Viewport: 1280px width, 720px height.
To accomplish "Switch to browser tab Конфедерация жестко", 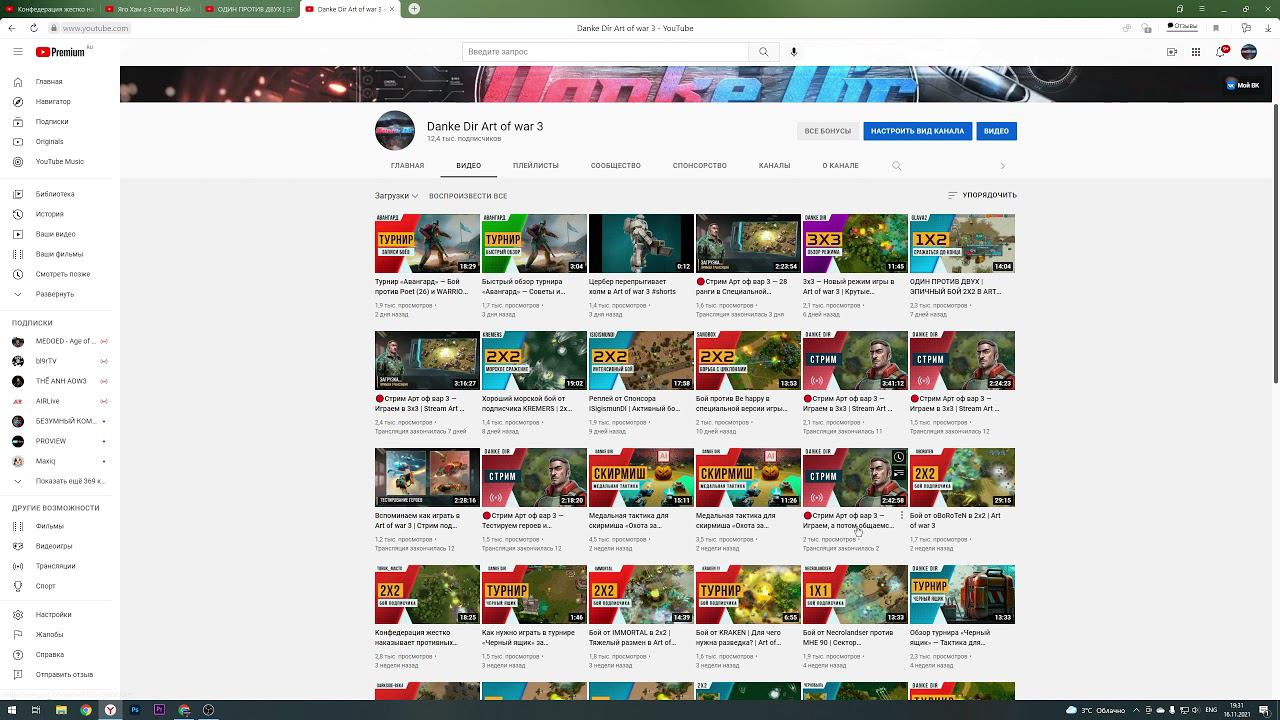I will click(x=50, y=9).
